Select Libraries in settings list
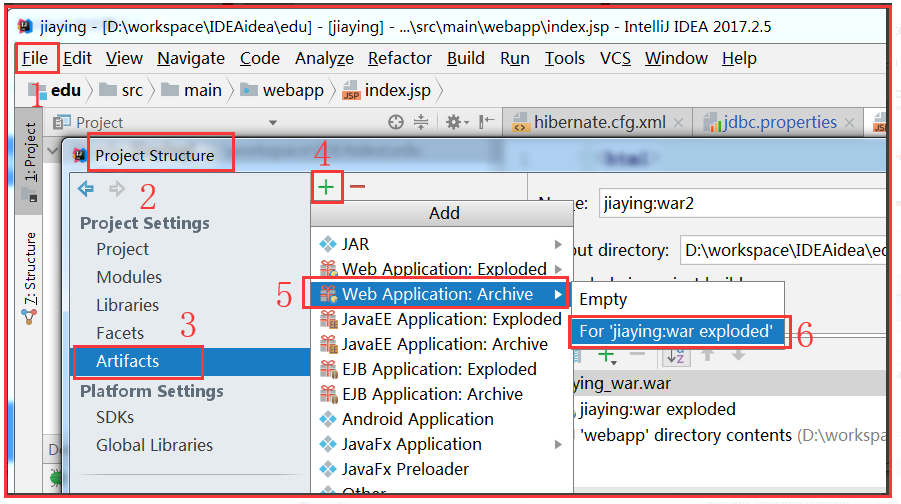 (x=128, y=305)
